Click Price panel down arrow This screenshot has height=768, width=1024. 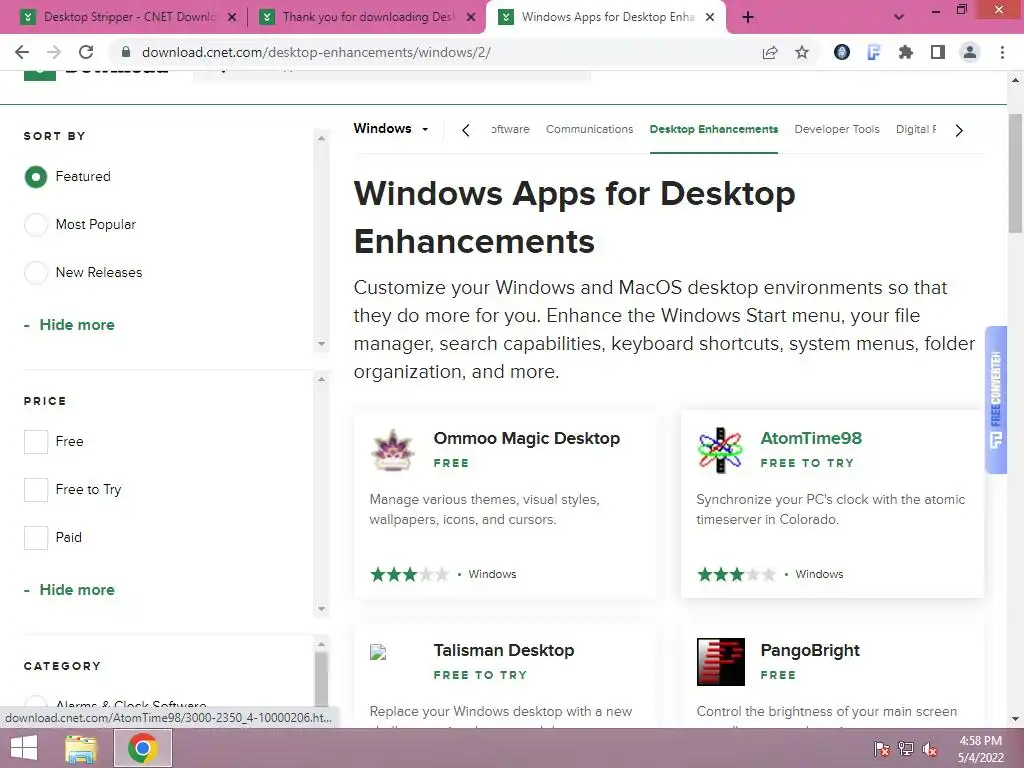tap(321, 609)
